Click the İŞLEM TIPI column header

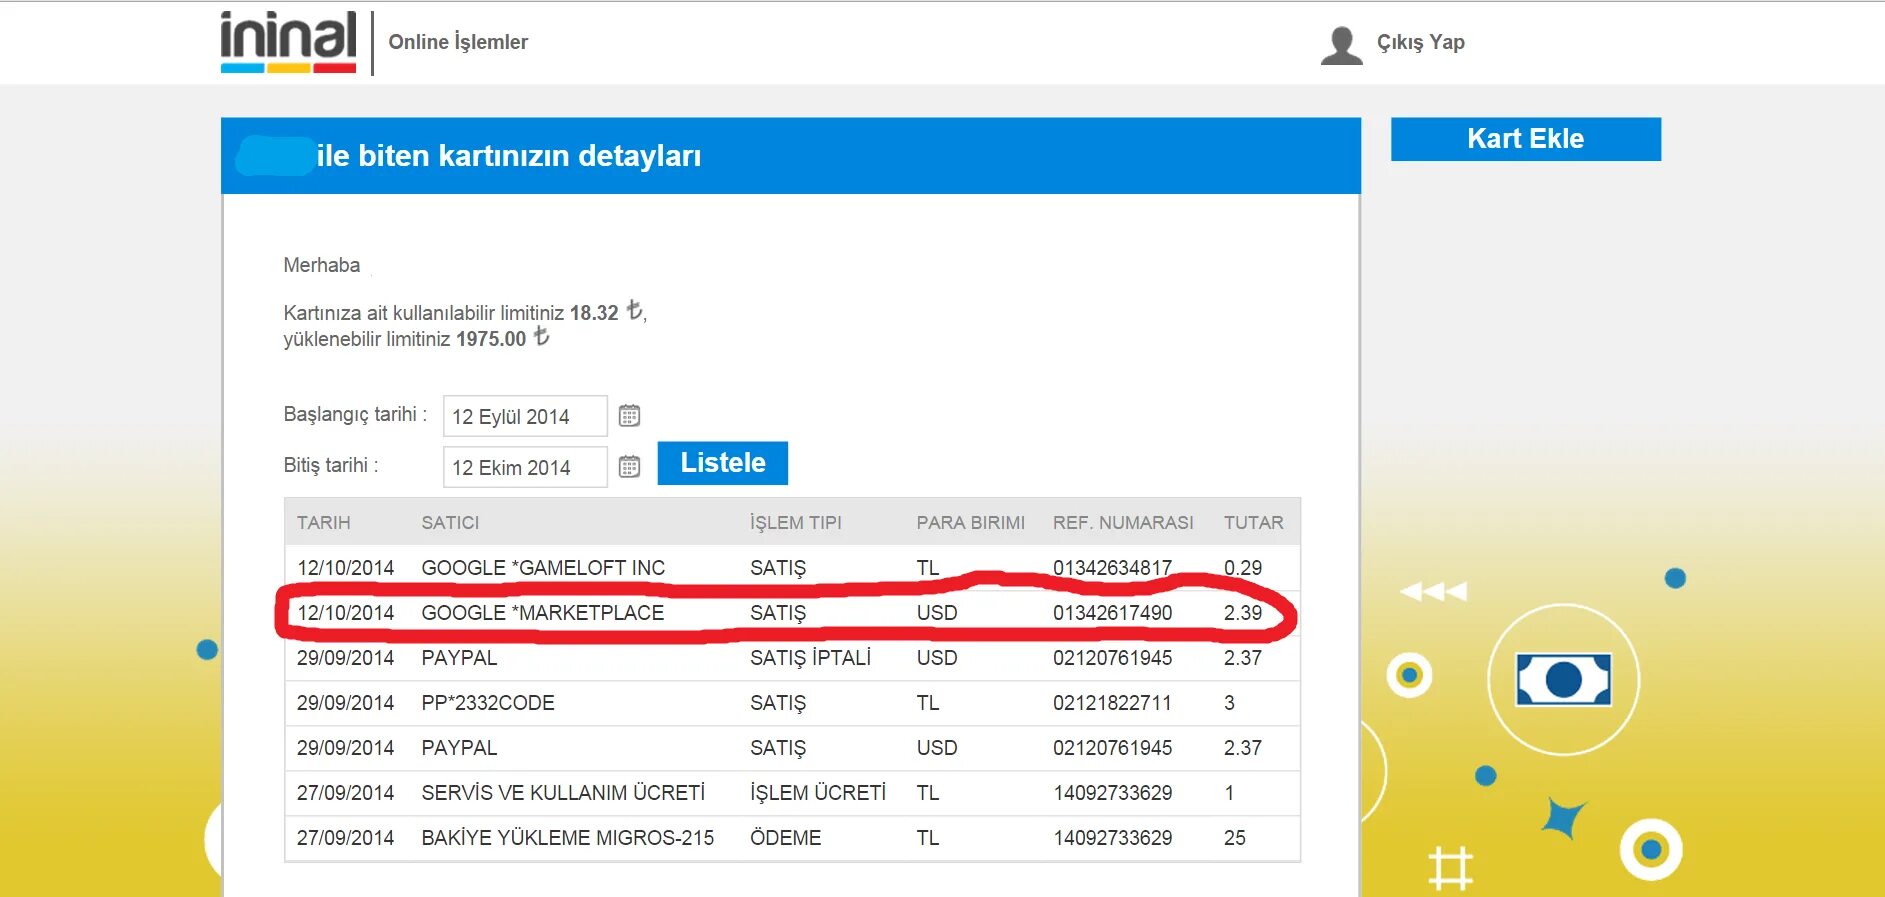[x=796, y=523]
